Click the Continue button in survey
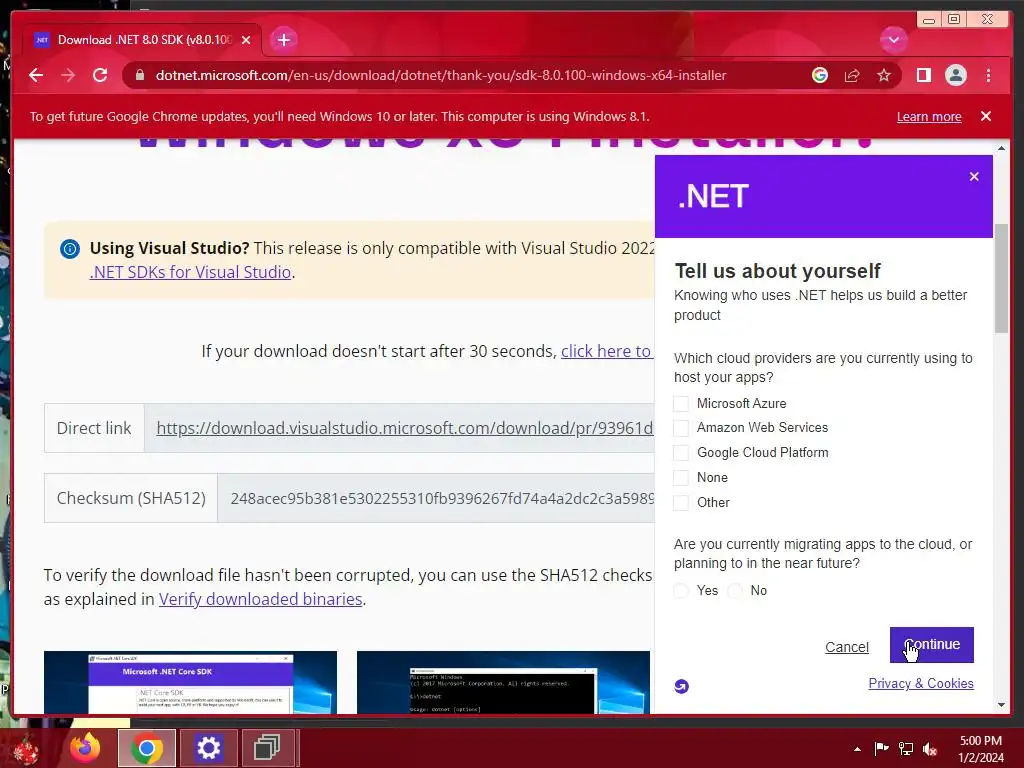 tap(931, 645)
